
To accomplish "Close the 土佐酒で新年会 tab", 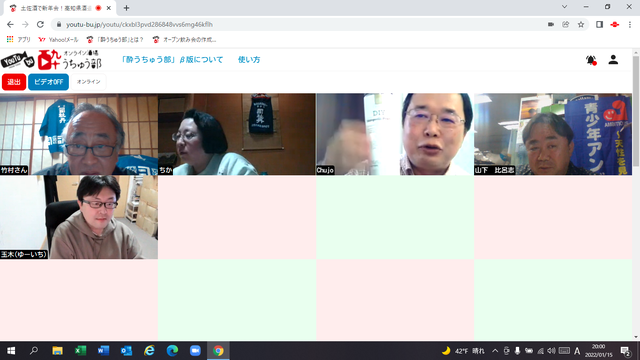I will (109, 8).
